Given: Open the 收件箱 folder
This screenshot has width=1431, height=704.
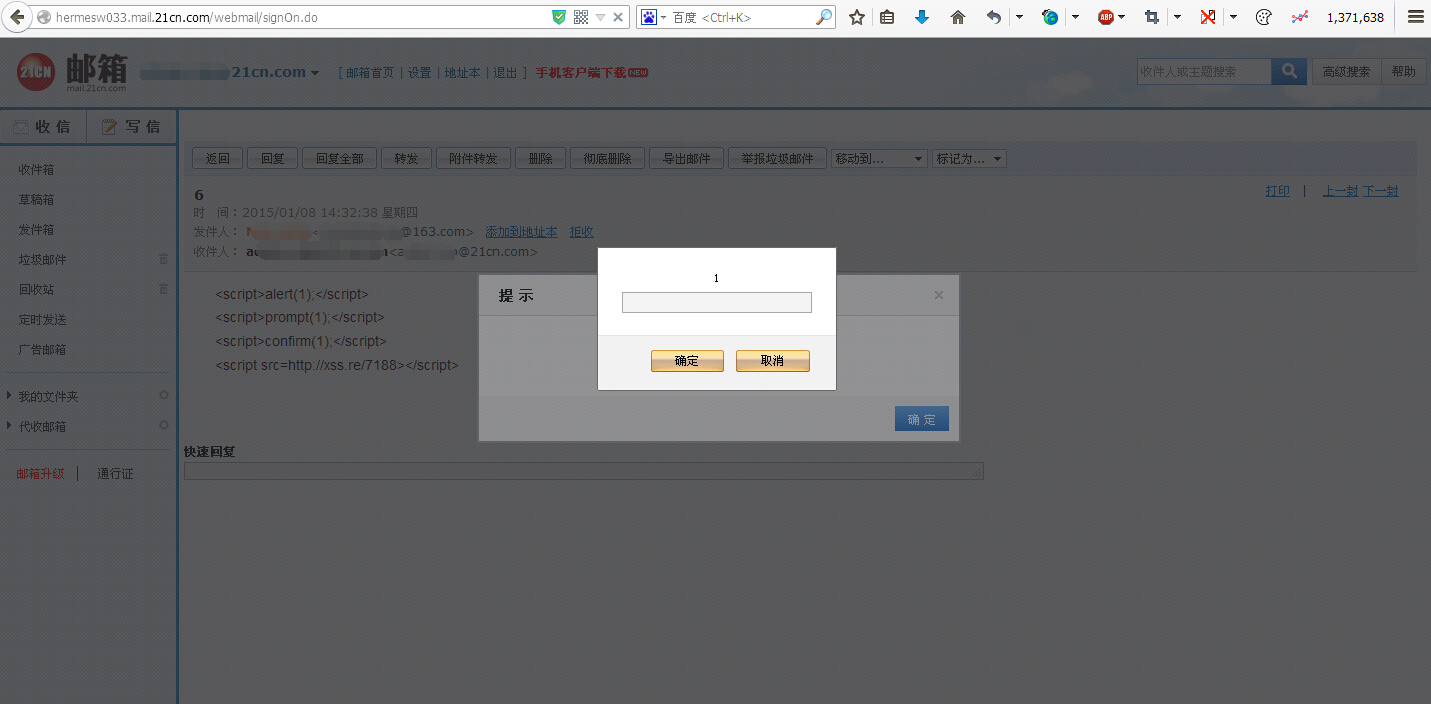Looking at the screenshot, I should (x=36, y=170).
